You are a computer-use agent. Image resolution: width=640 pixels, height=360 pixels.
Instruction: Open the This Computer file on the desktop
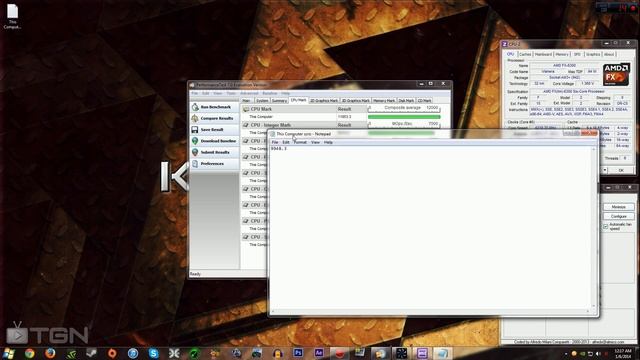coord(12,16)
